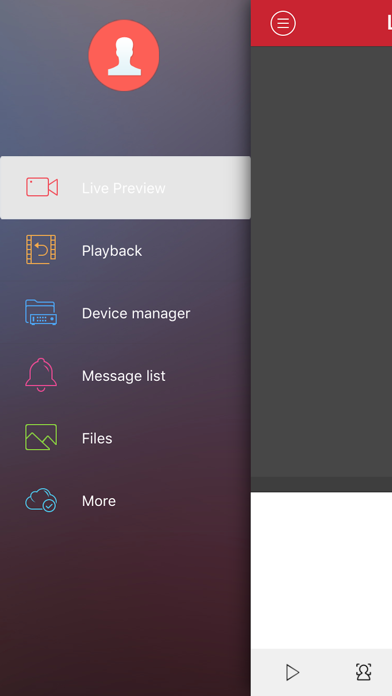The image size is (392, 696).
Task: Select the dark video preview pane
Action: coord(321,262)
